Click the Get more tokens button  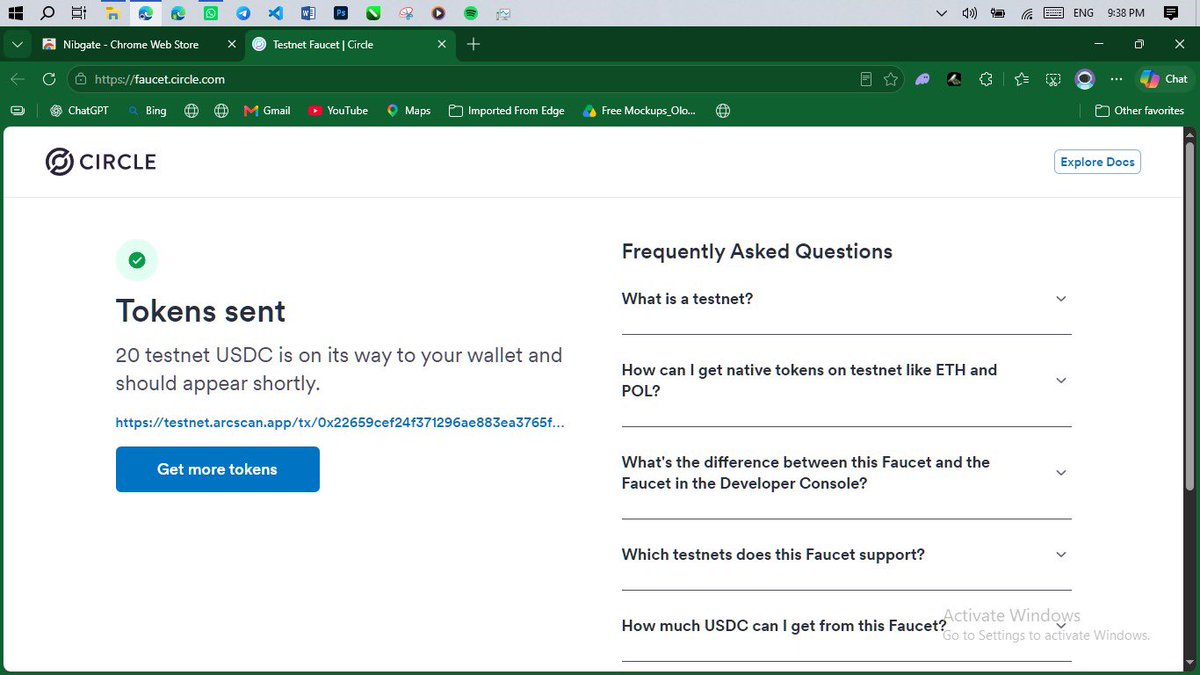pyautogui.click(x=217, y=469)
